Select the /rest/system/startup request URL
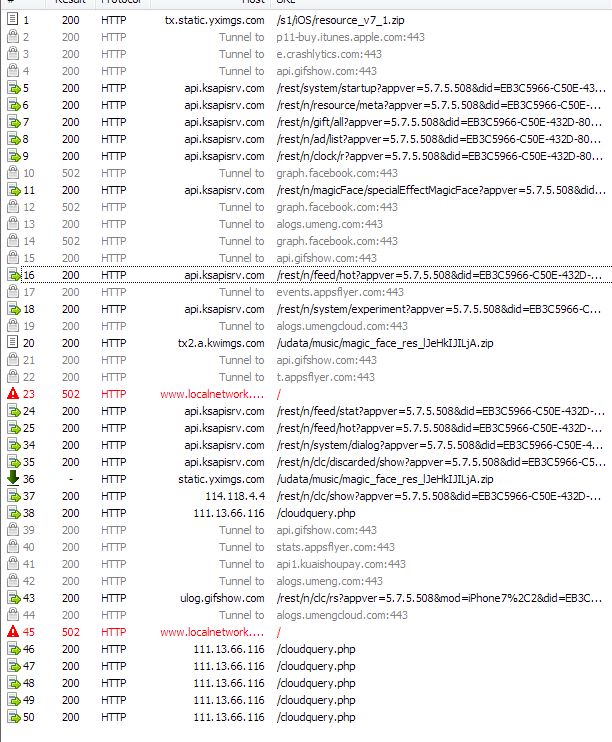Screen dimensions: 612x742 click(441, 88)
